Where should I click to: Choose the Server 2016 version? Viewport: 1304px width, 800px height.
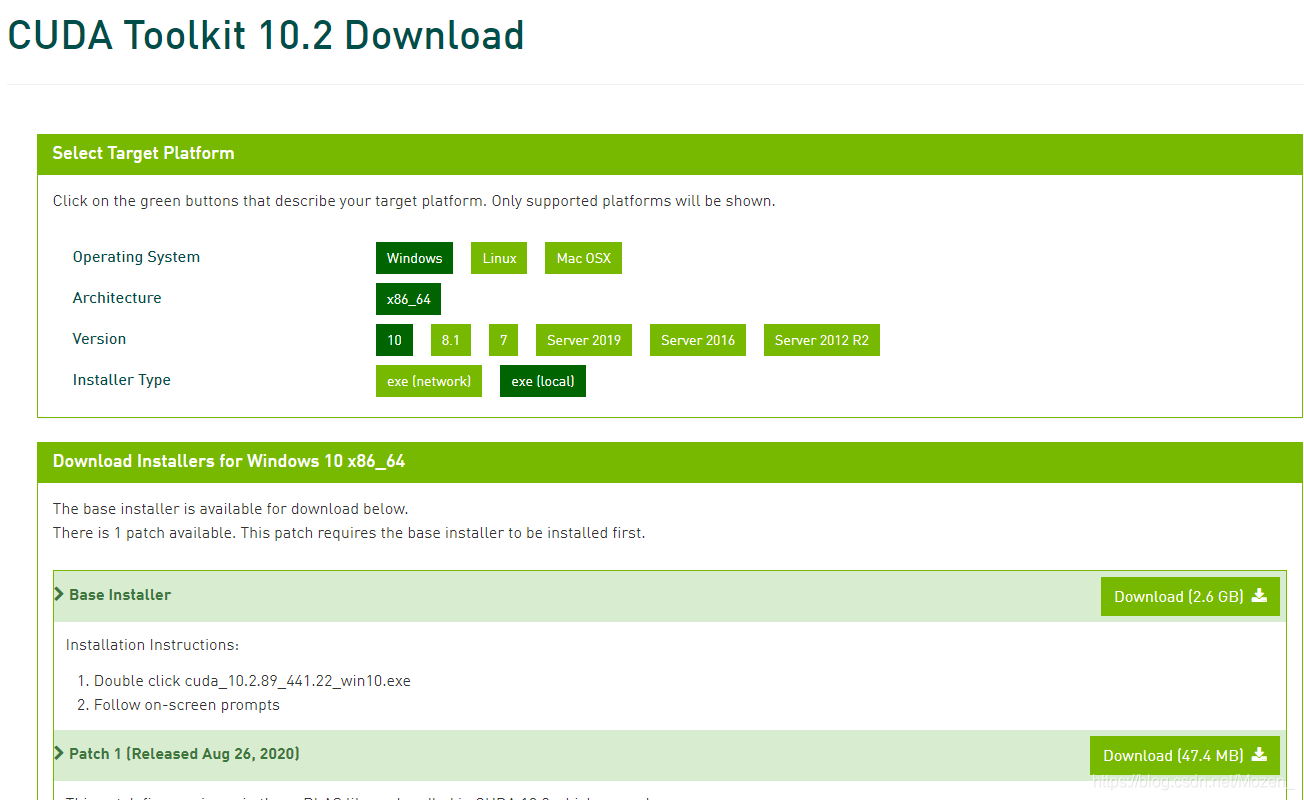click(x=698, y=340)
